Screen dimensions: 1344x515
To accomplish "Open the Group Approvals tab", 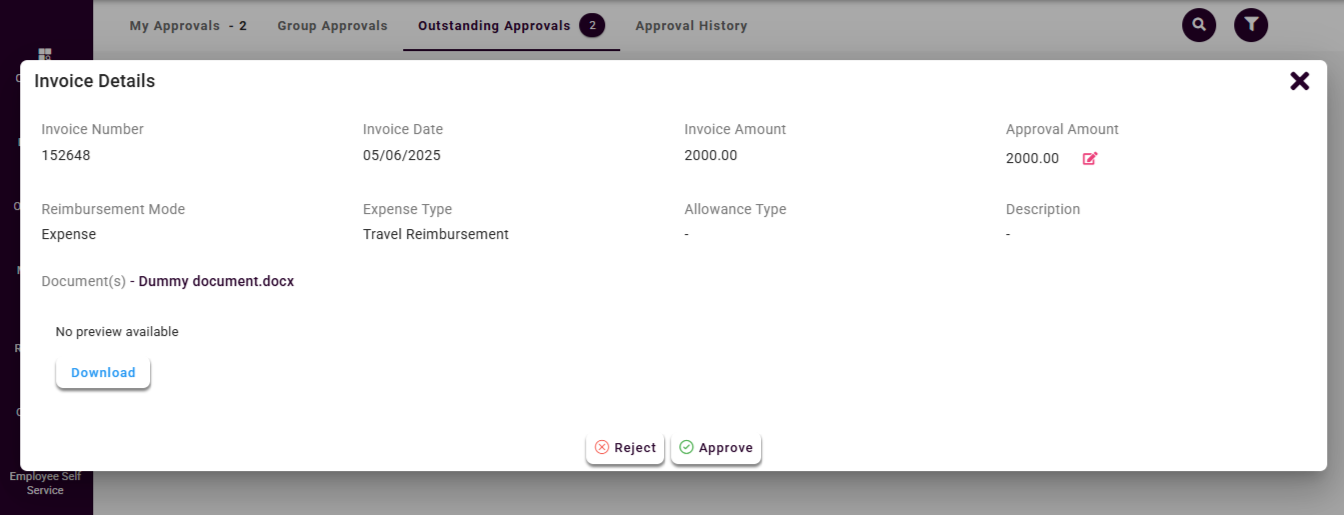I will click(x=332, y=26).
